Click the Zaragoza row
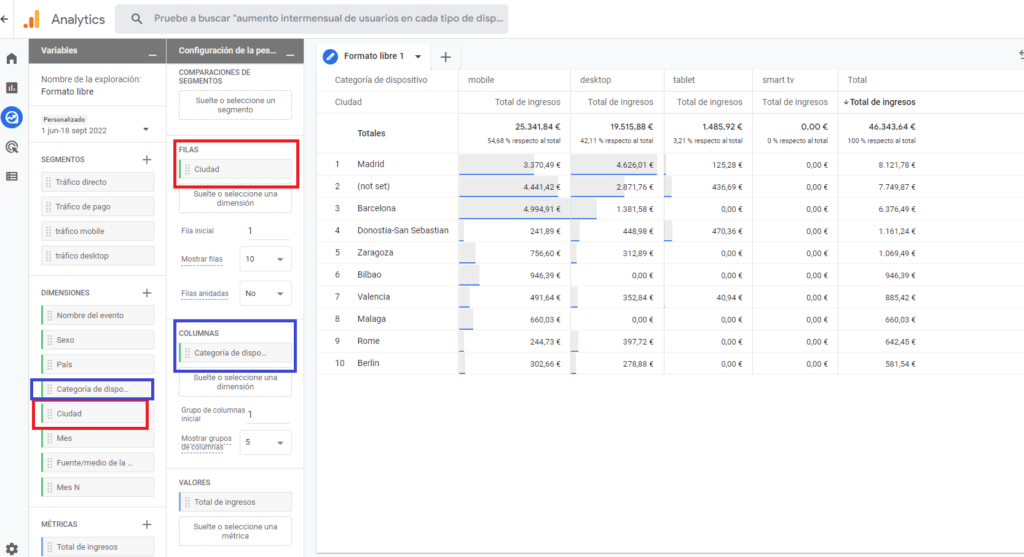The height and width of the screenshot is (557, 1024). [x=670, y=253]
